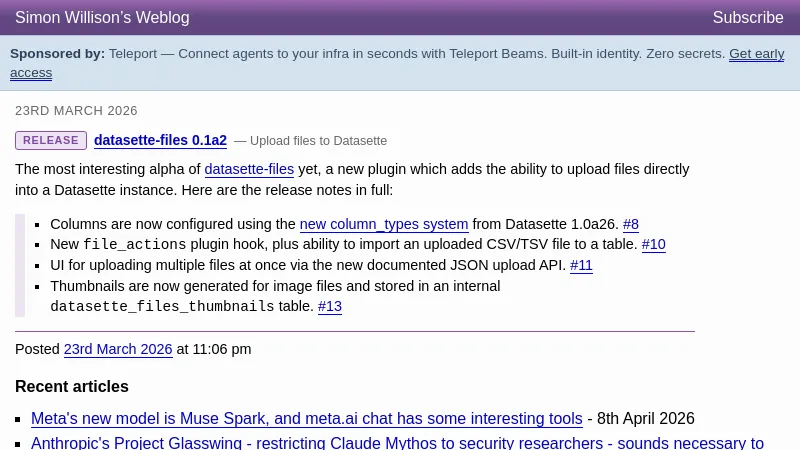The height and width of the screenshot is (450, 800).
Task: Open the datasette-files 0.1a2 release title
Action: [160, 141]
